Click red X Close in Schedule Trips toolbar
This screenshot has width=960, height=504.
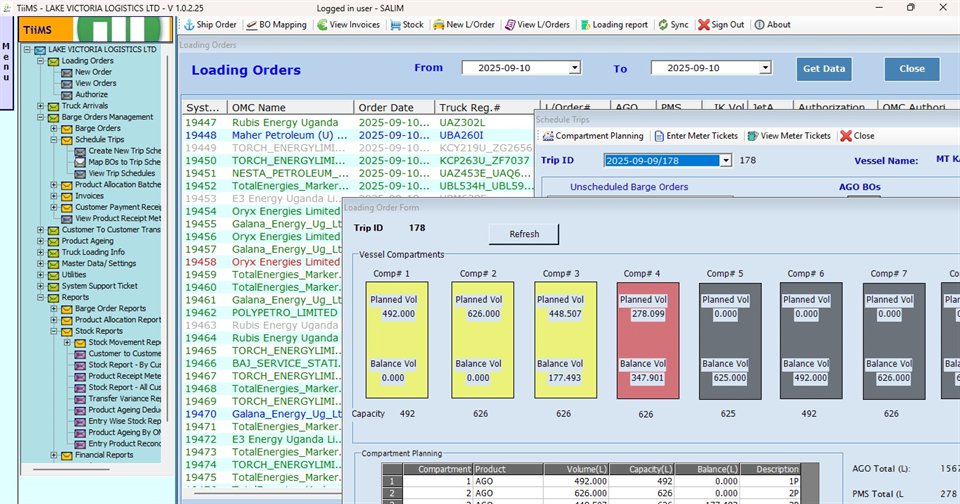846,135
